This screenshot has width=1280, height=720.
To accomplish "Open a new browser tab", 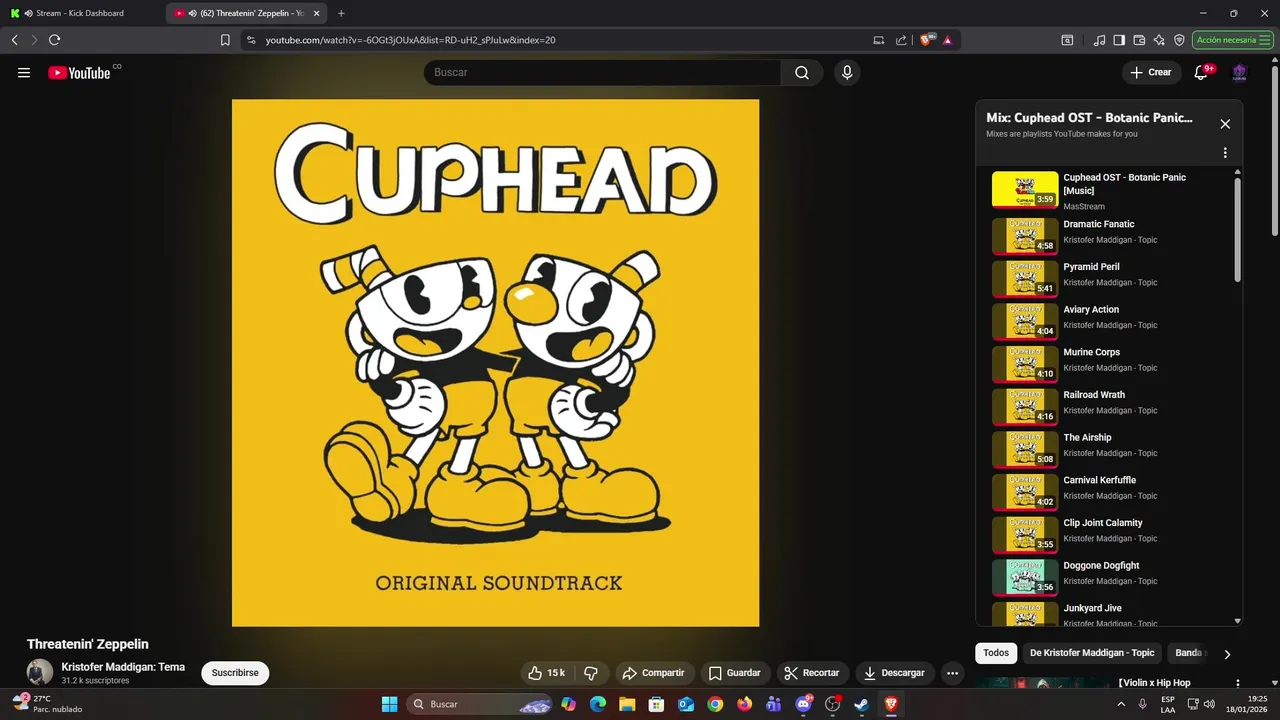I will click(x=341, y=13).
